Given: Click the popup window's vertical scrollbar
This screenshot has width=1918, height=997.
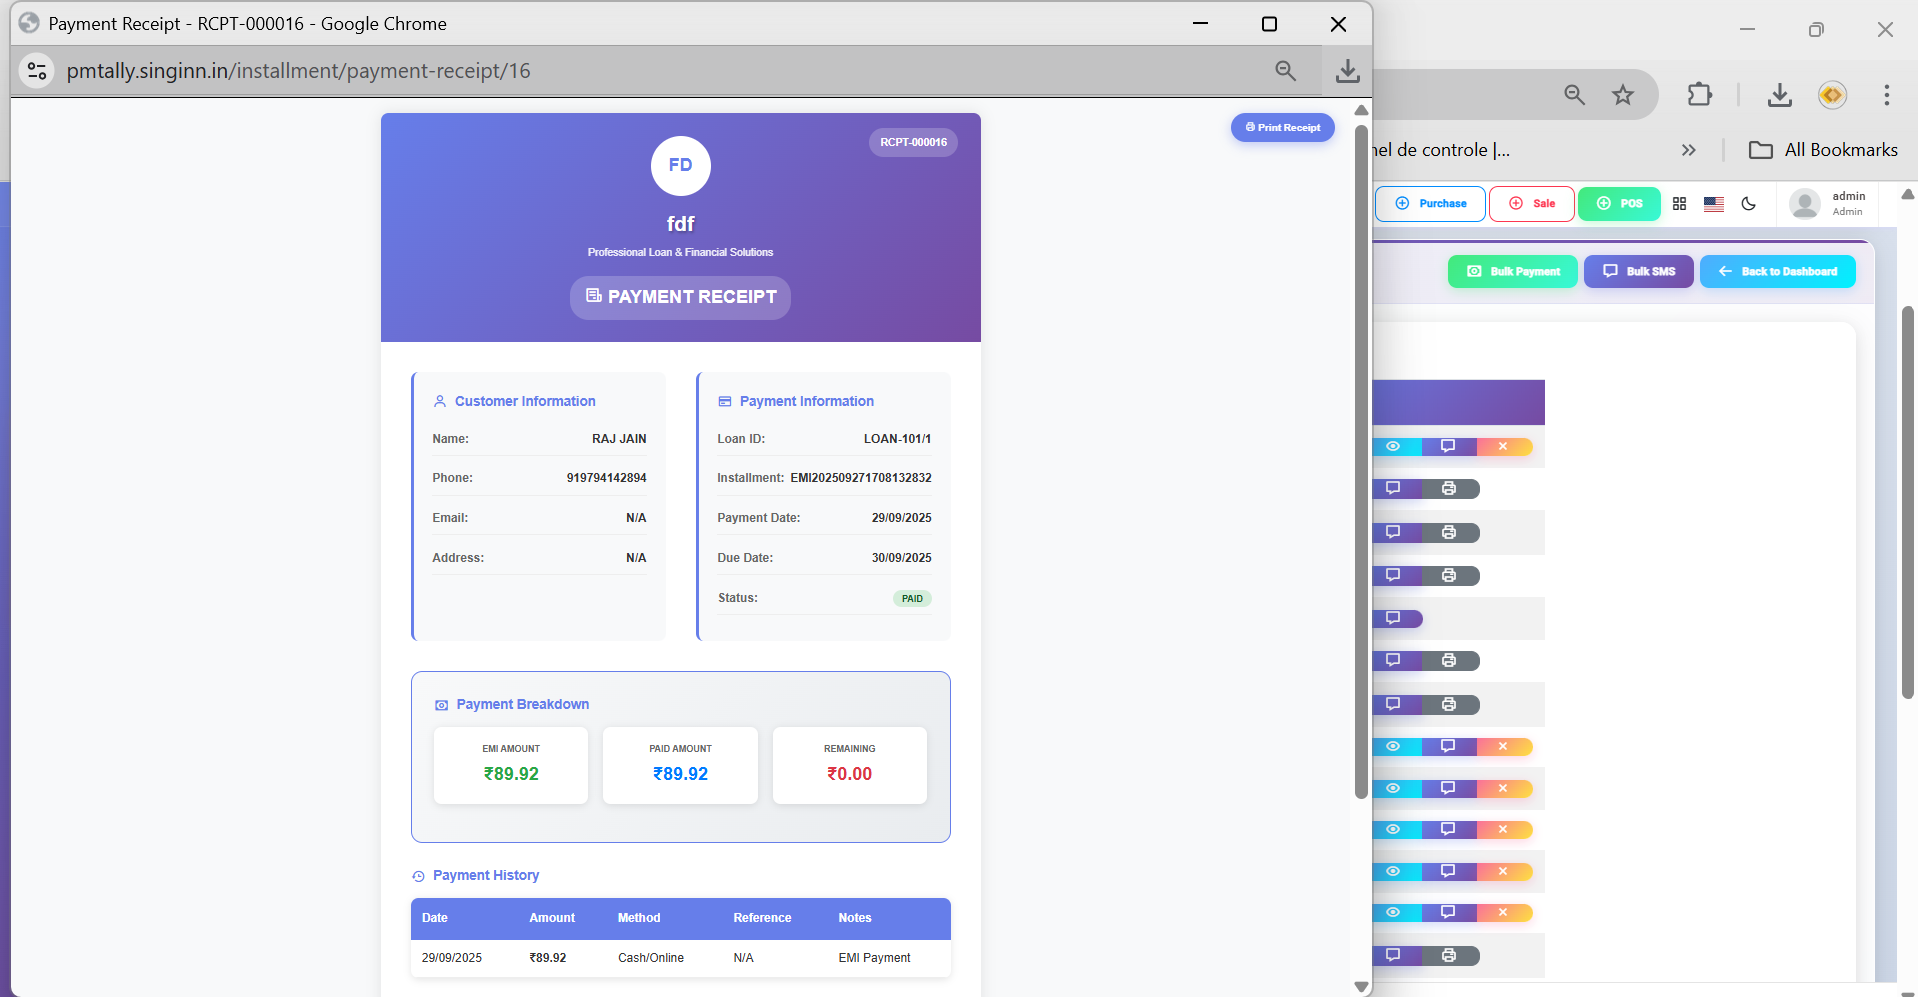Looking at the screenshot, I should pos(1361,460).
